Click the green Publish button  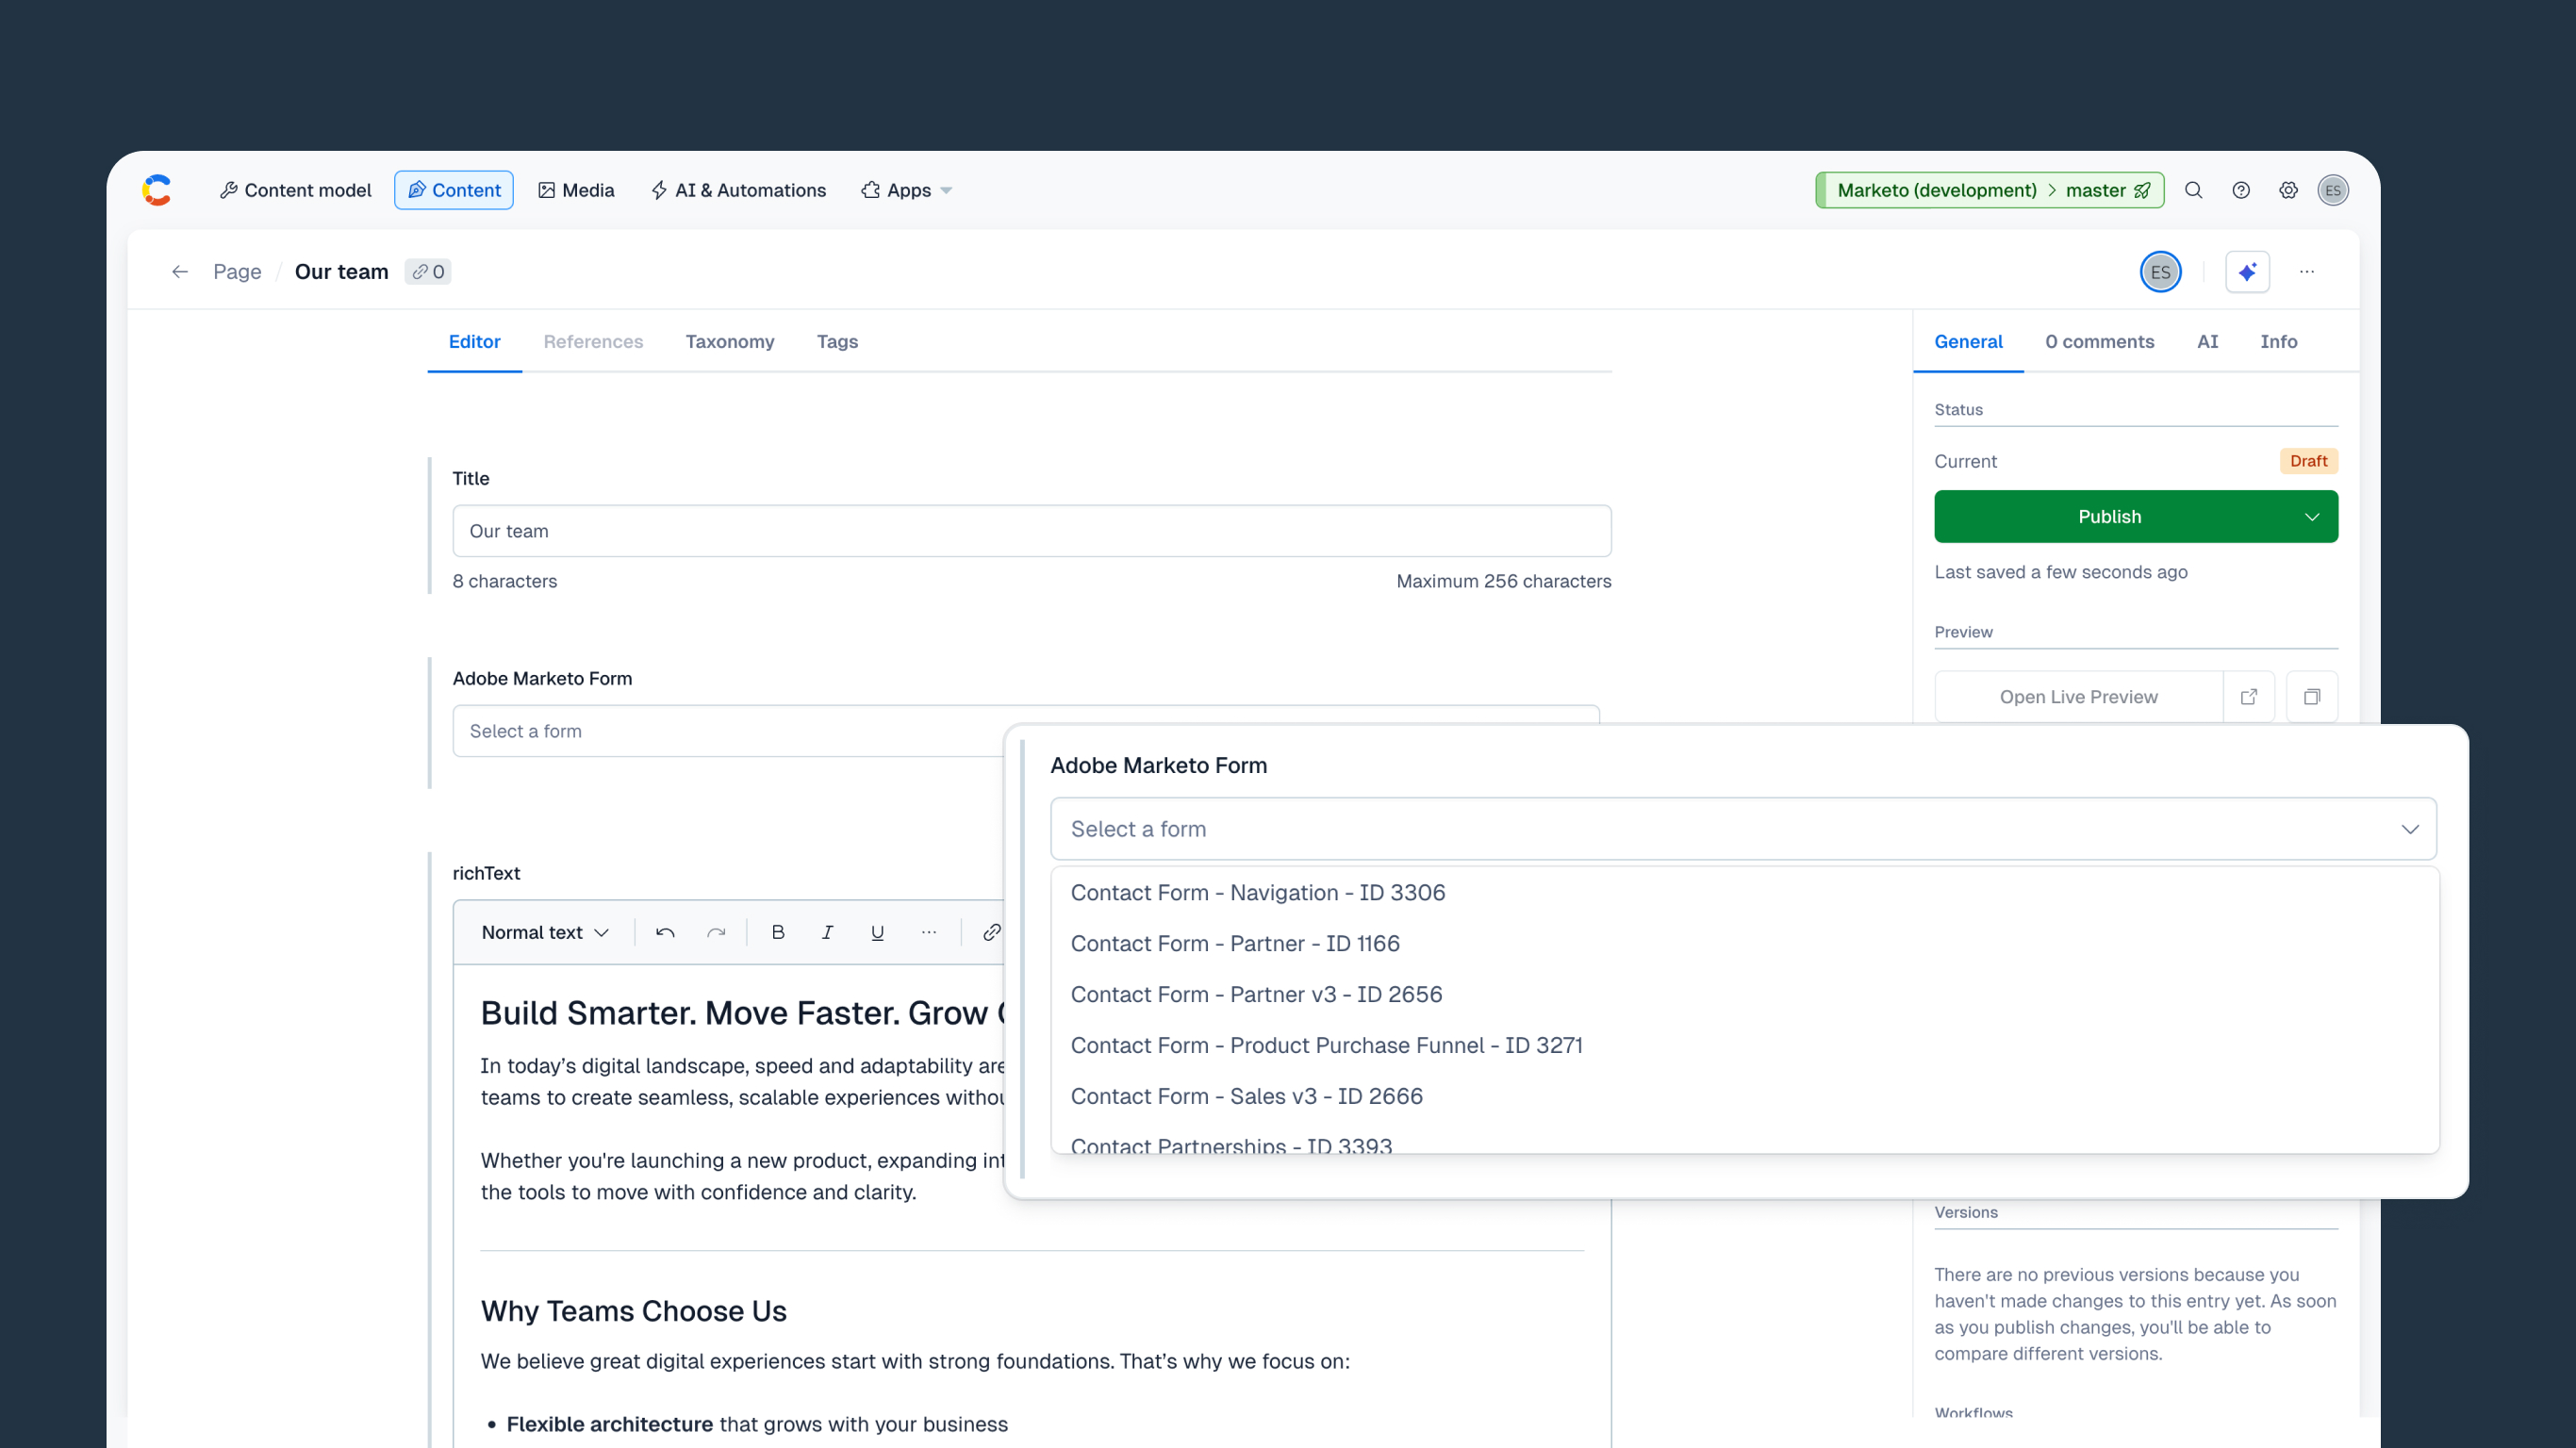(2109, 517)
